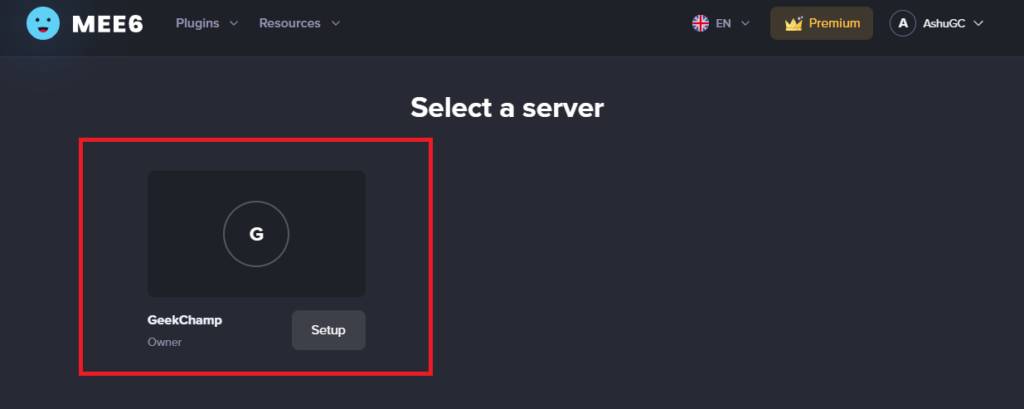The image size is (1024, 409).
Task: Click the Premium button
Action: pos(821,23)
